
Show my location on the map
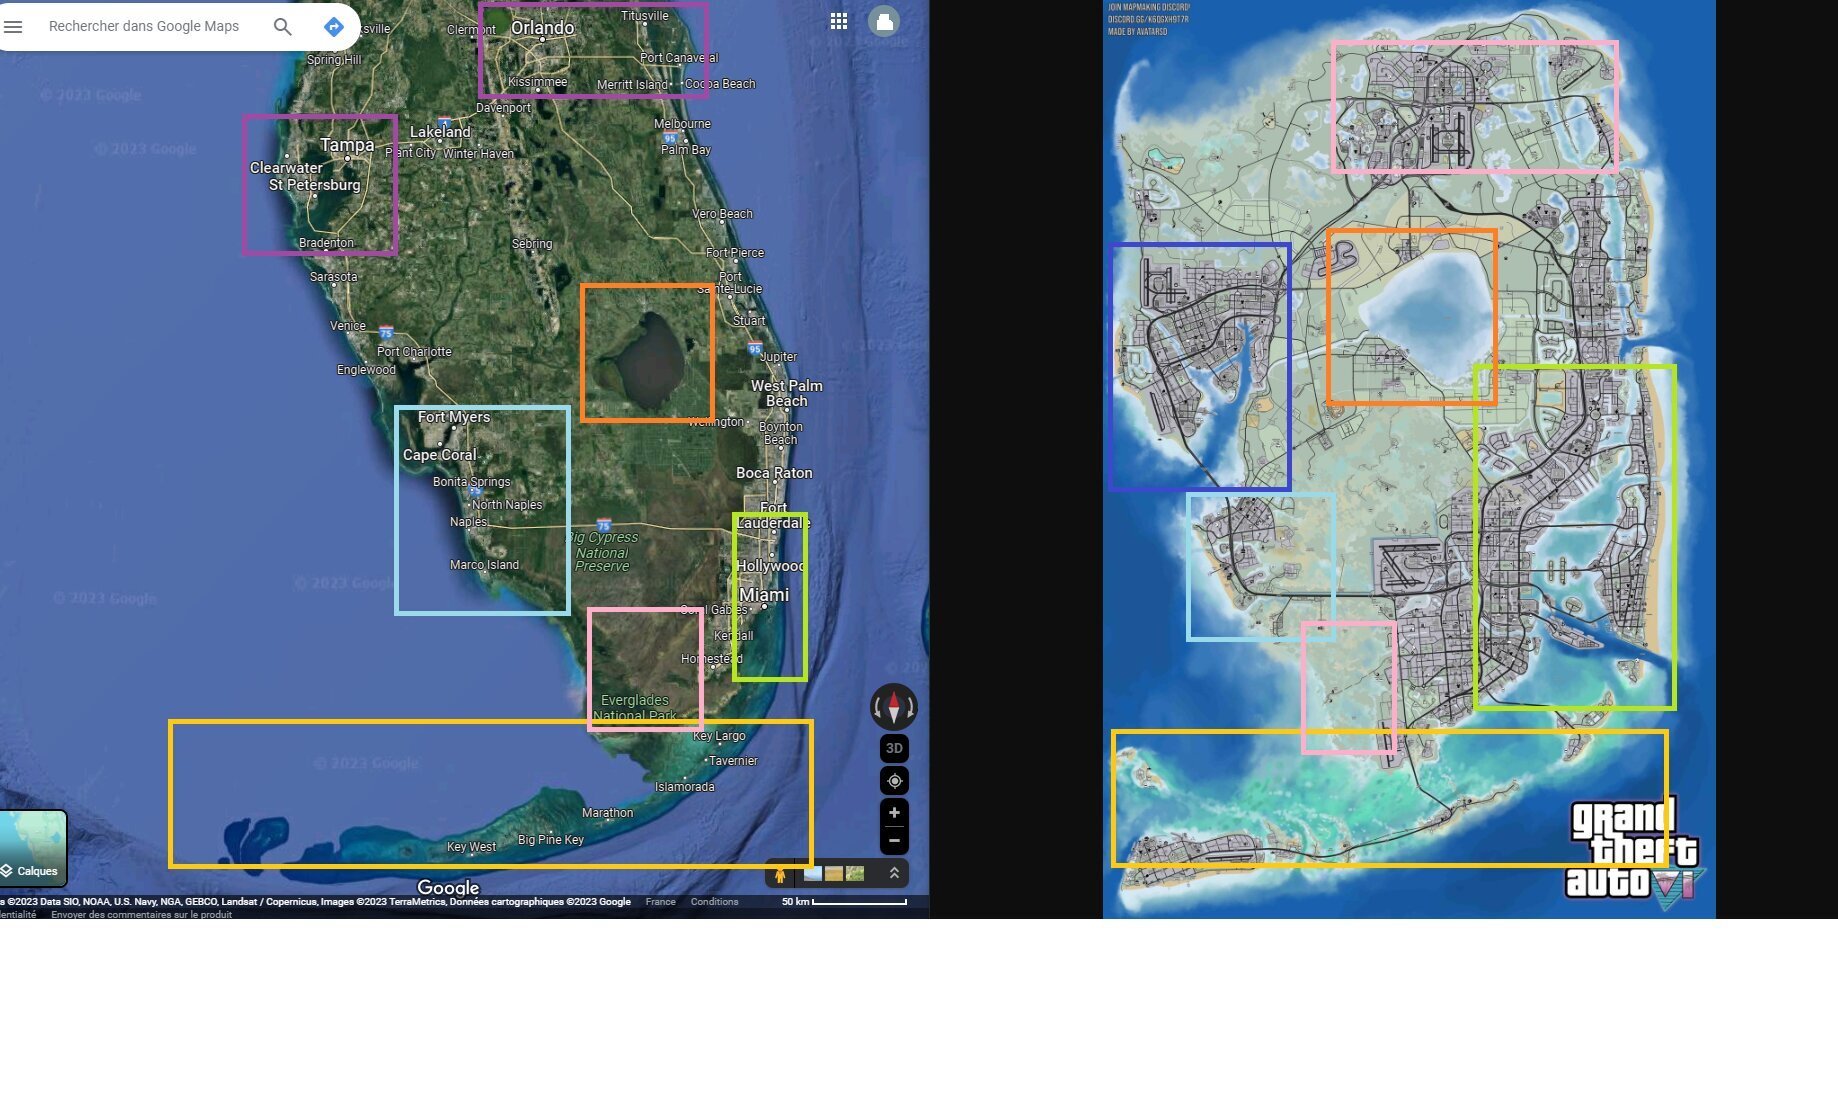(x=894, y=781)
